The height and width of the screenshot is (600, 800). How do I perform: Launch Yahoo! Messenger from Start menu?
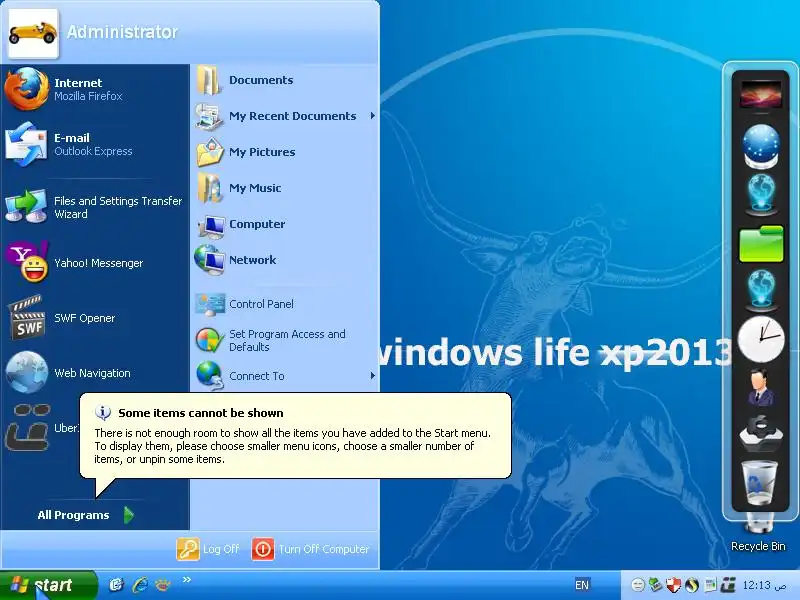click(95, 263)
